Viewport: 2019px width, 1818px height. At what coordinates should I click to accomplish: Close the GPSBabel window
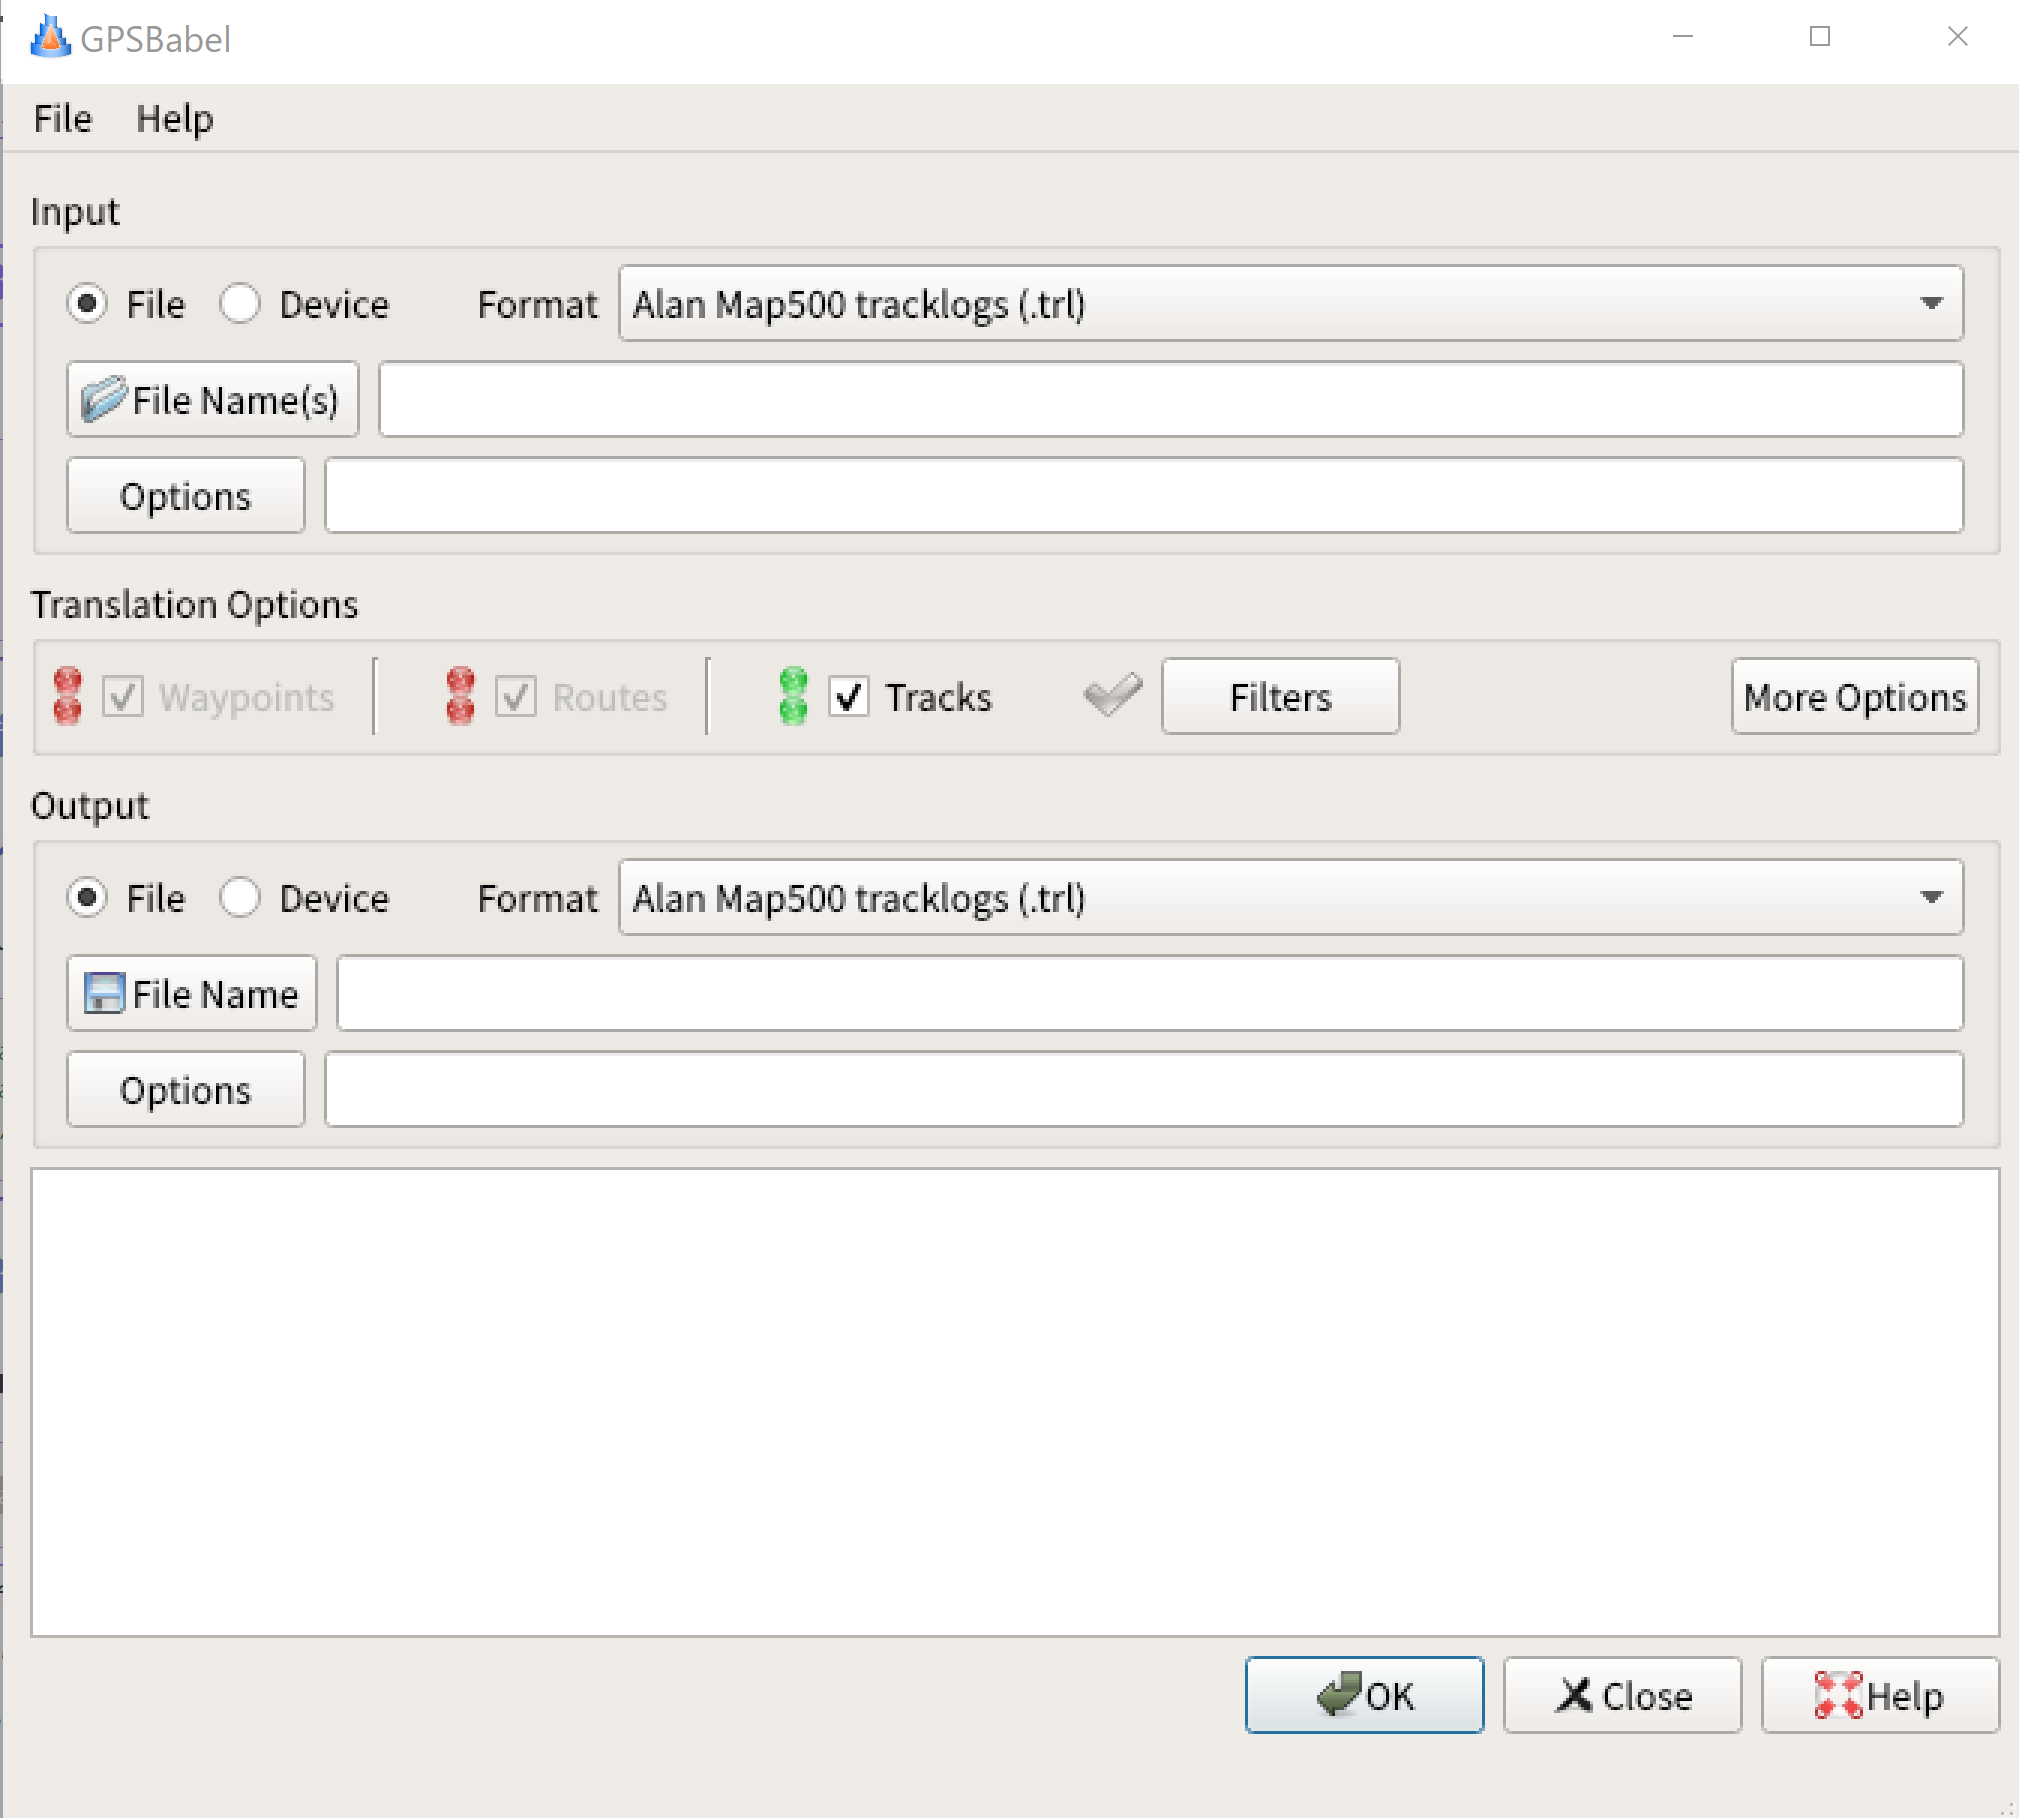coord(1957,37)
